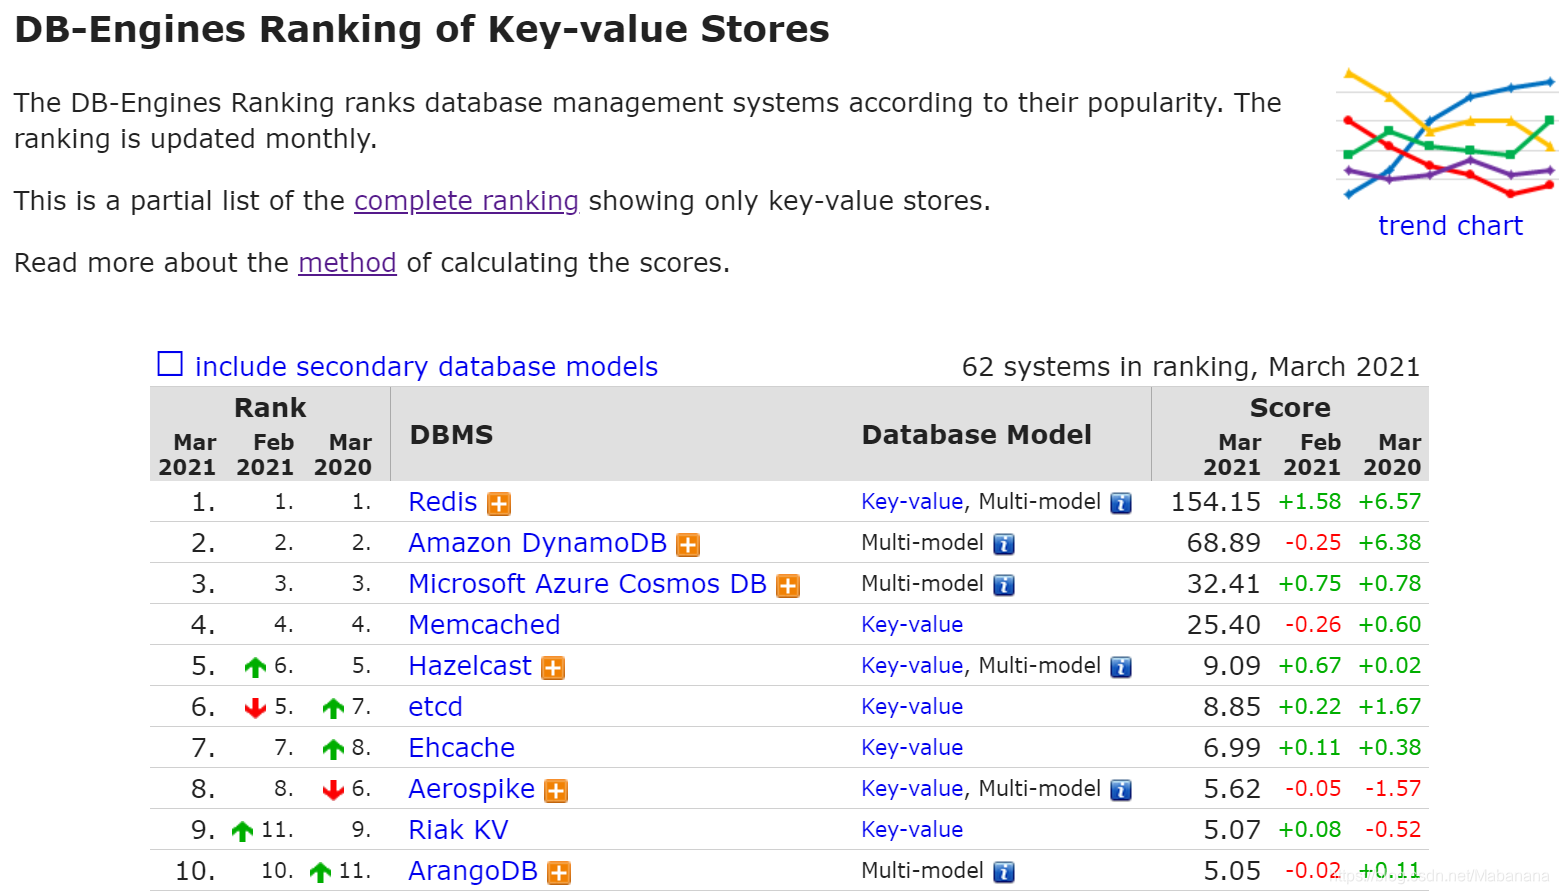This screenshot has height=894, width=1559.
Task: Open the Hazelcast link
Action: [470, 666]
